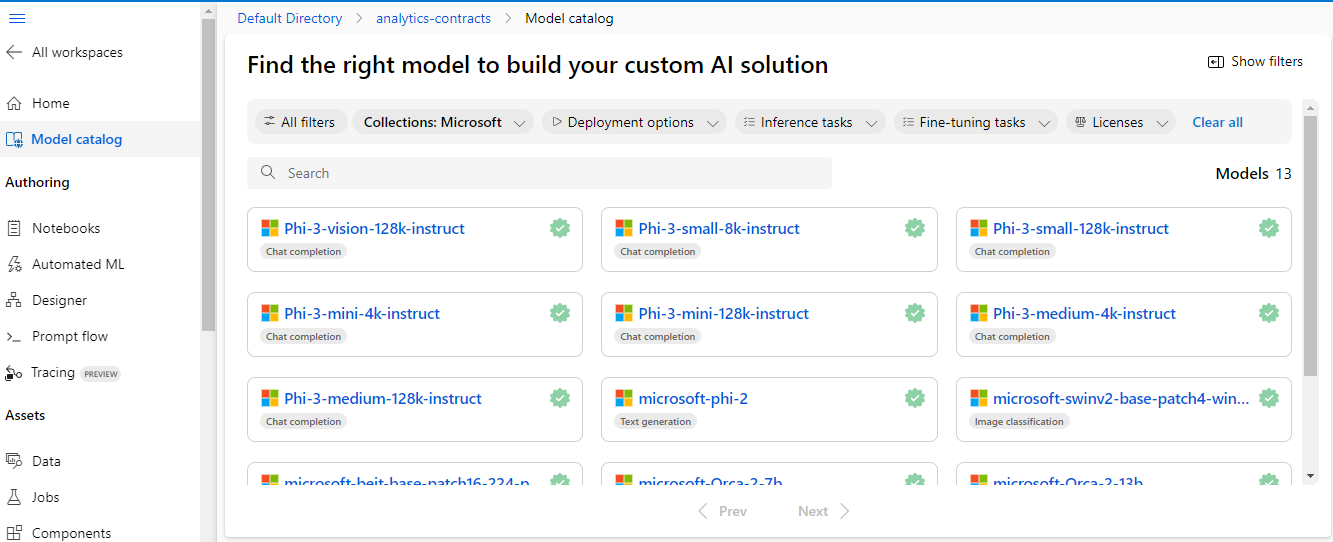Click verified badge on Phi-3-vision-128k-instruct card

pyautogui.click(x=560, y=228)
